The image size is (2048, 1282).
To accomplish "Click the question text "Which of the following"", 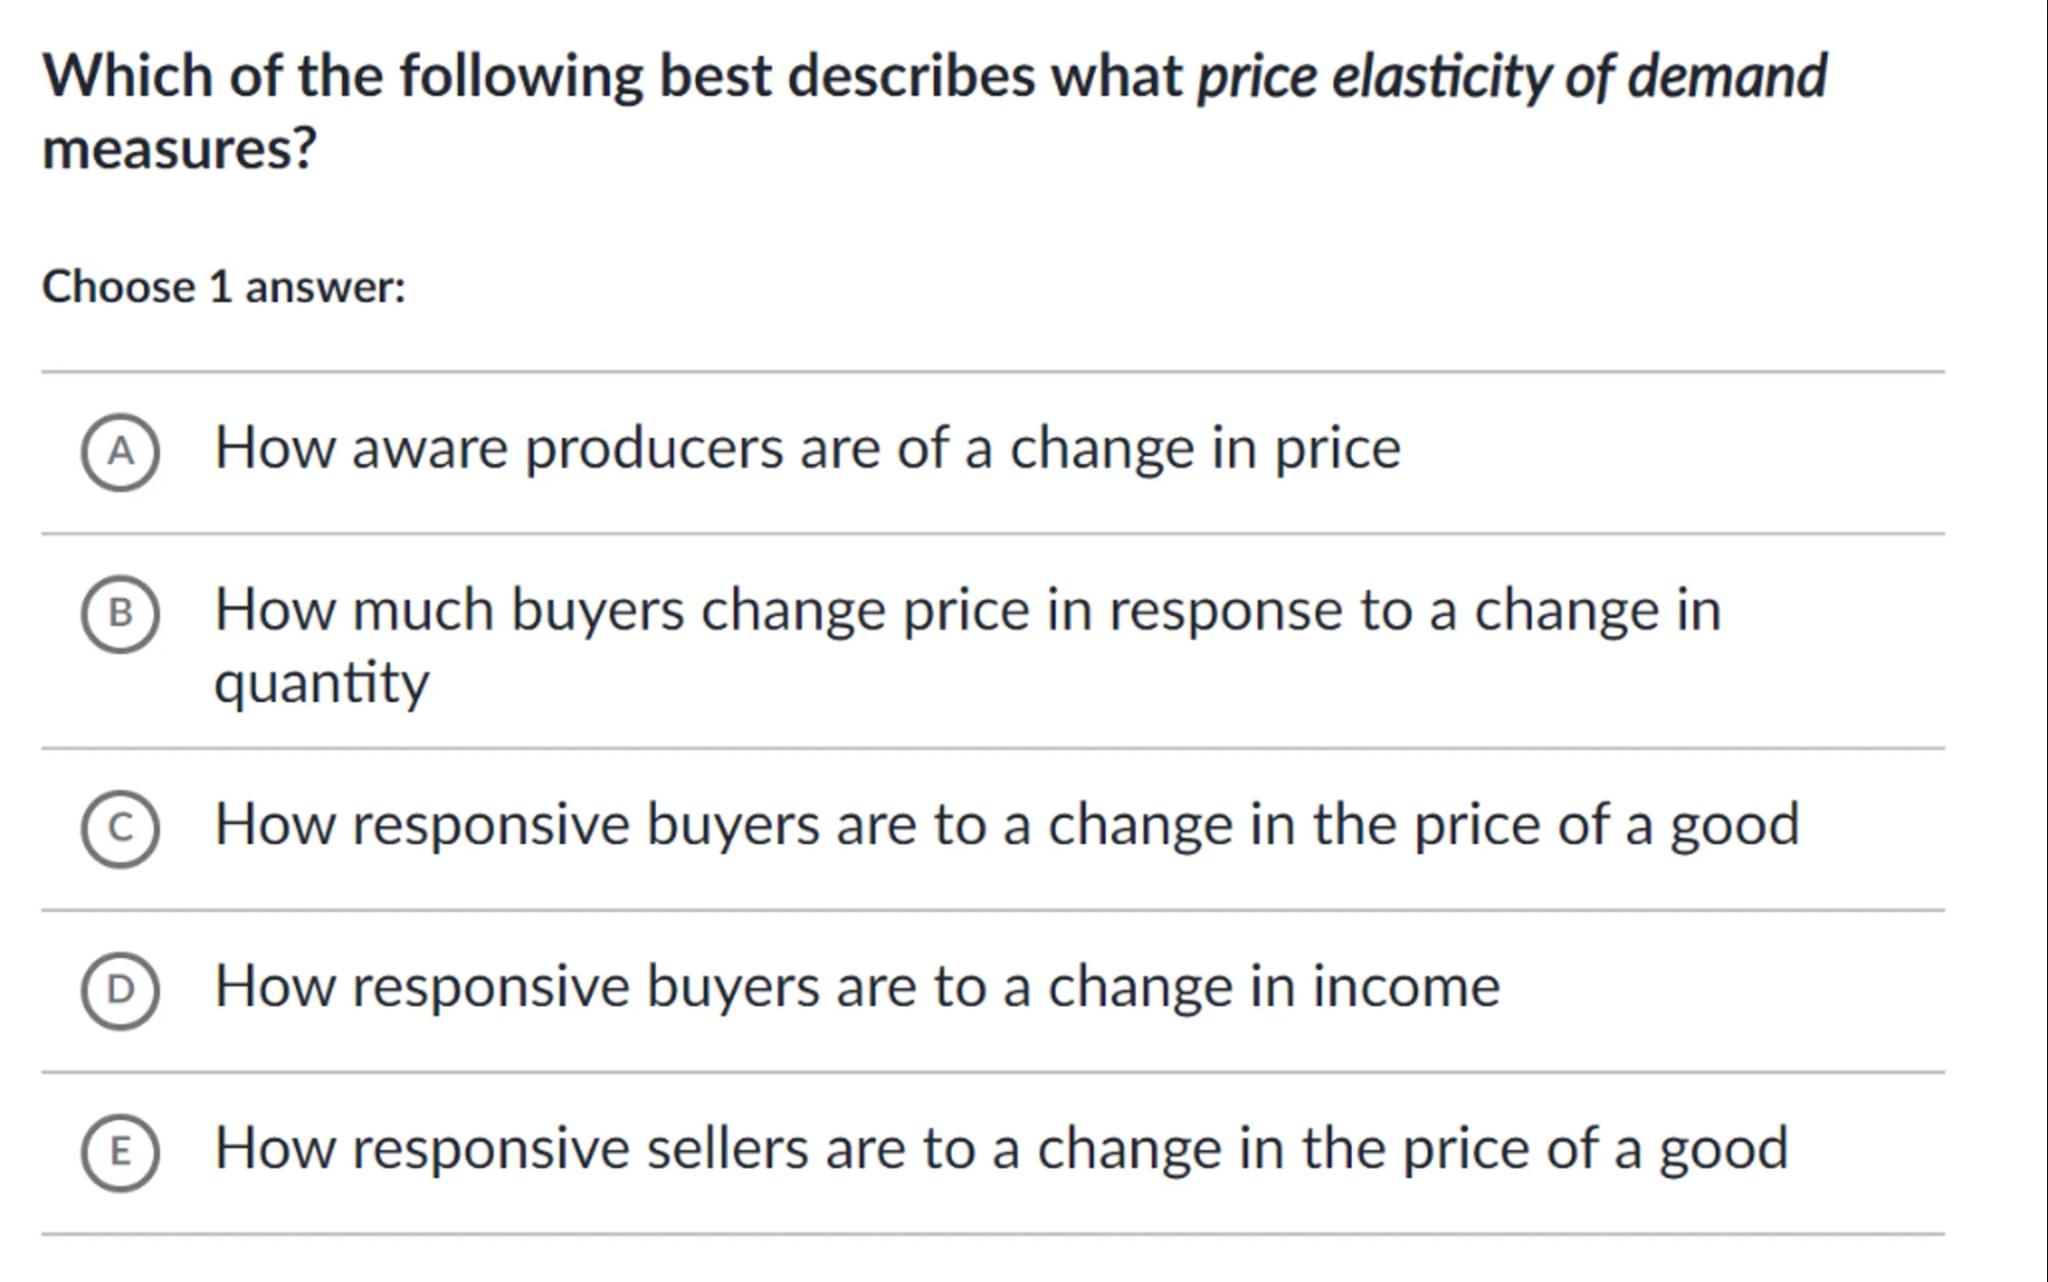I will coord(342,76).
